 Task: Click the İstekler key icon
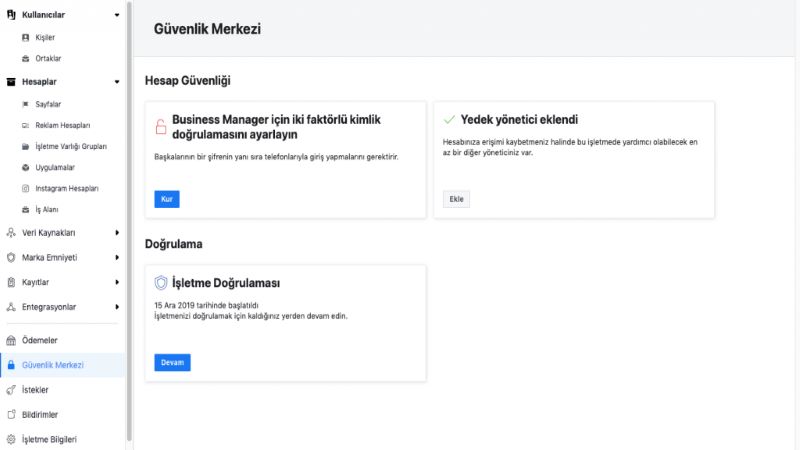coord(11,390)
